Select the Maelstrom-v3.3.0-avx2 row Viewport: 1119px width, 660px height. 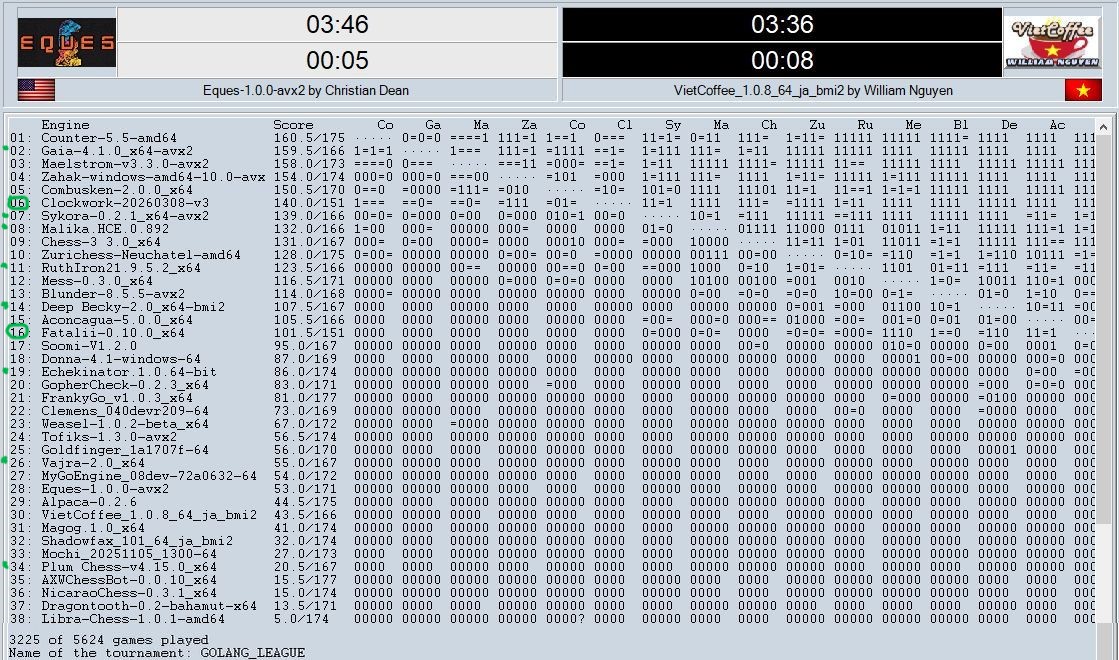[551, 163]
